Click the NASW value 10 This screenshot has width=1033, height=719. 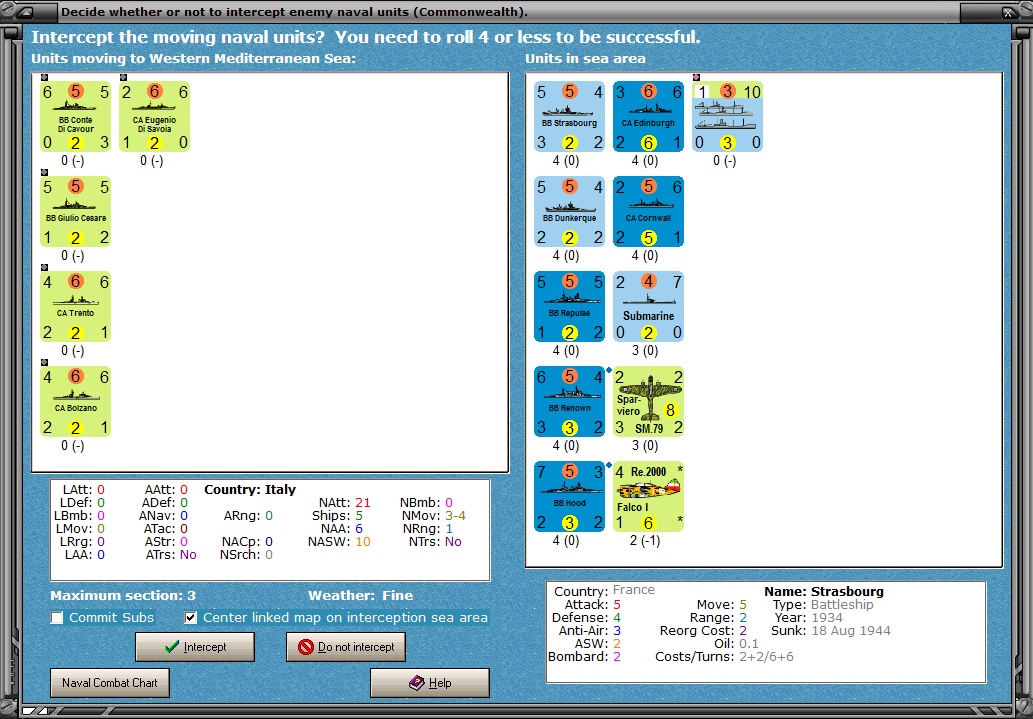click(362, 542)
